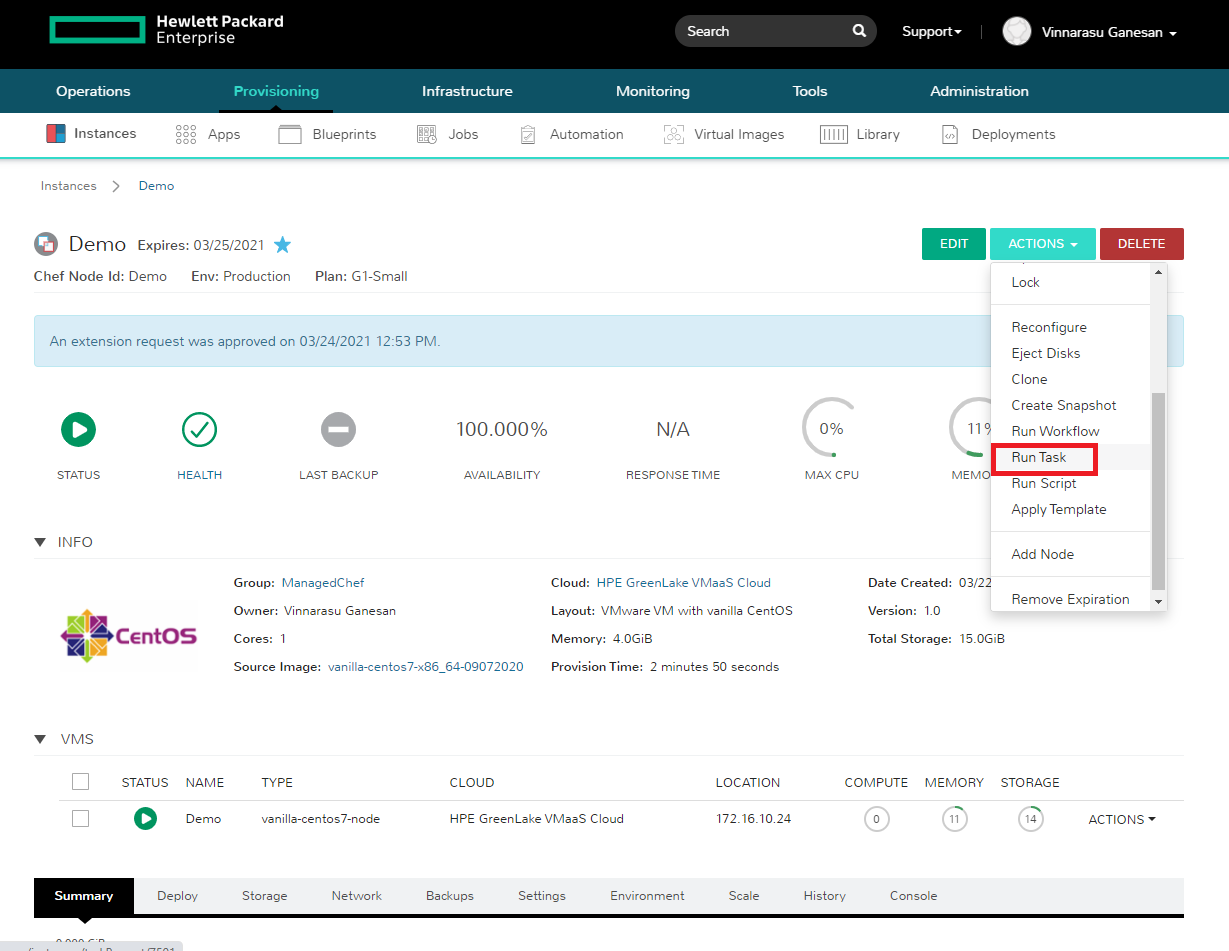Open the Deployments icon

[951, 134]
